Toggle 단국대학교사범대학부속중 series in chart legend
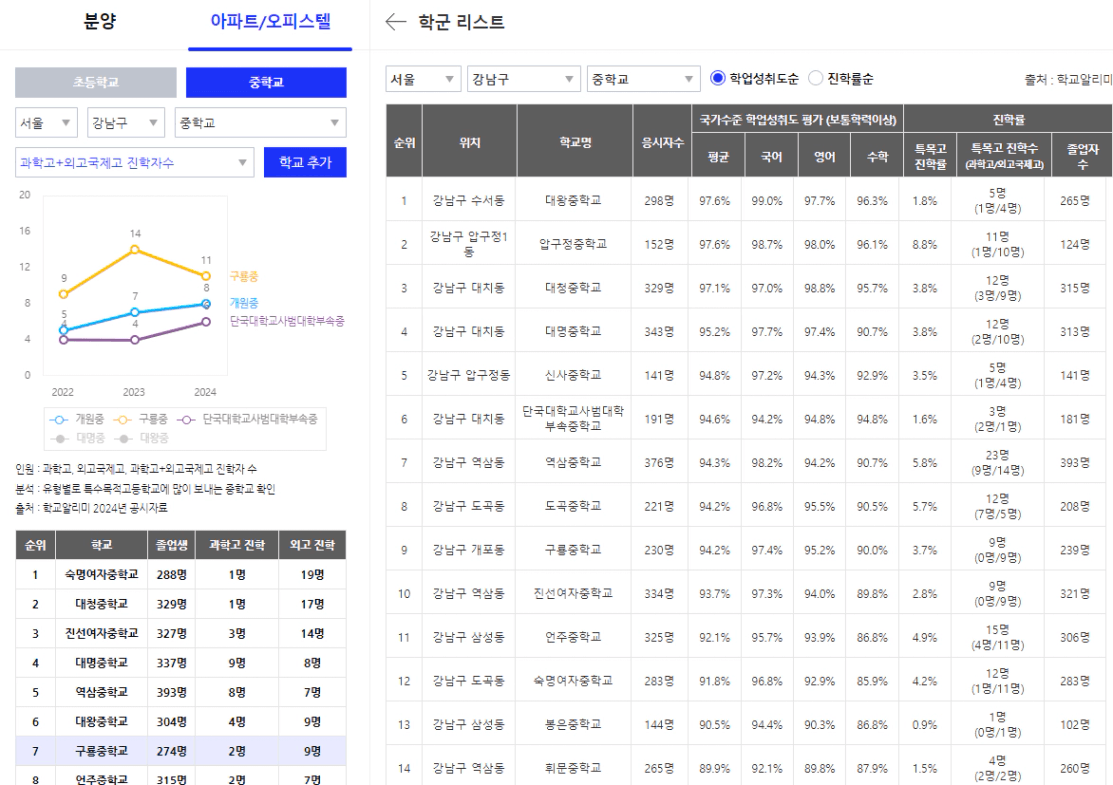Screen dimensions: 1113x785 click(x=247, y=419)
